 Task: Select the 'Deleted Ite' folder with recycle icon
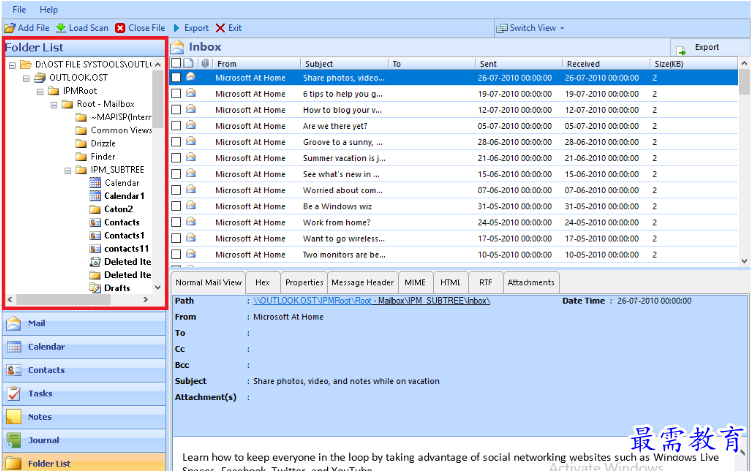(x=120, y=262)
